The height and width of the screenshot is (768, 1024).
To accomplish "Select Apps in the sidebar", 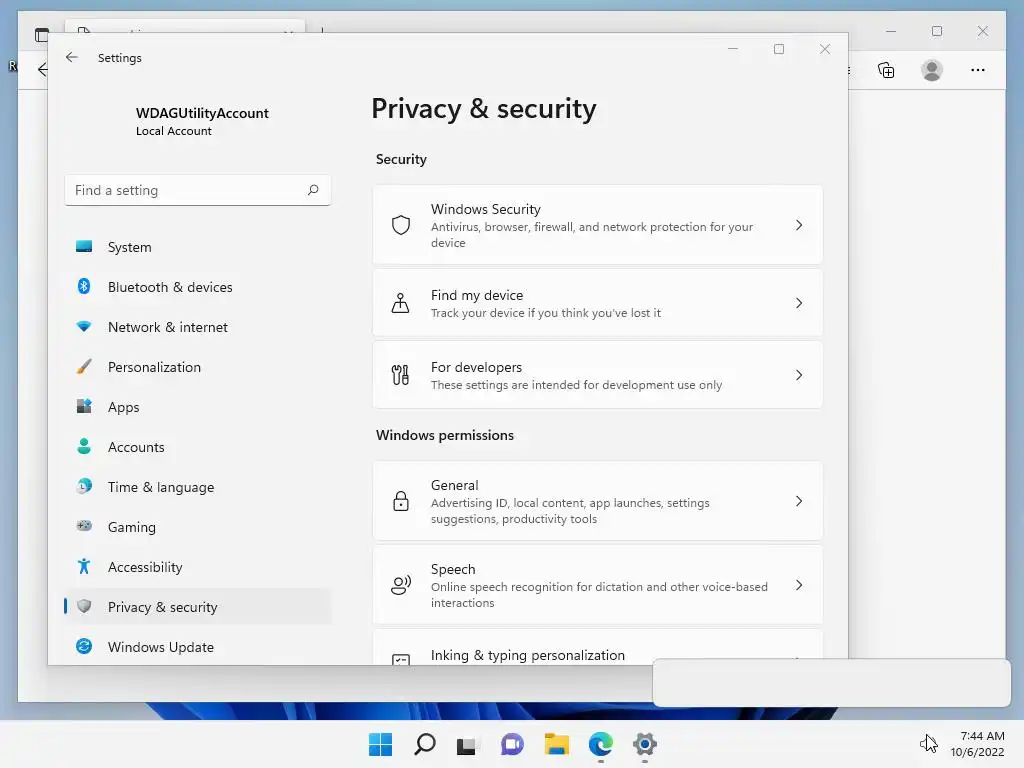I will [197, 406].
